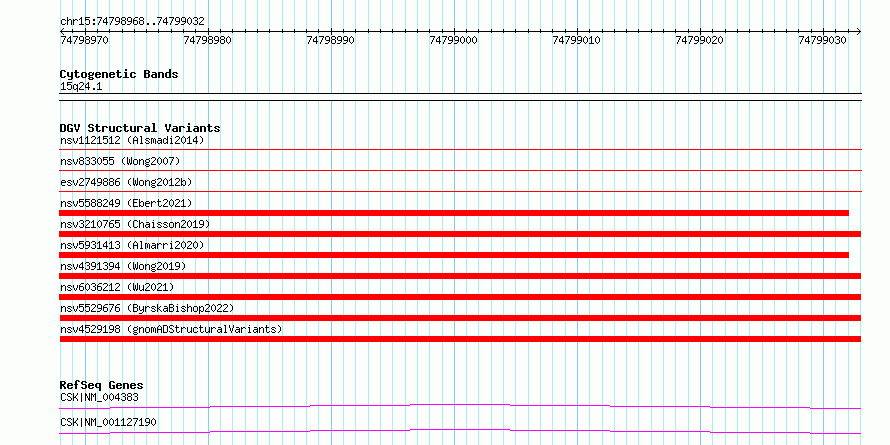Click the magenta line of CSK|NM_001127190

pos(460,429)
